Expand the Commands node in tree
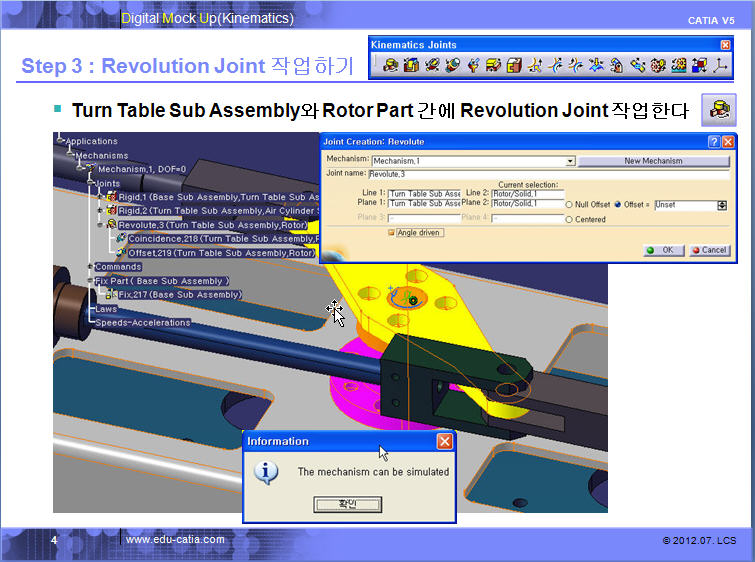Image resolution: width=755 pixels, height=562 pixels. [x=90, y=267]
